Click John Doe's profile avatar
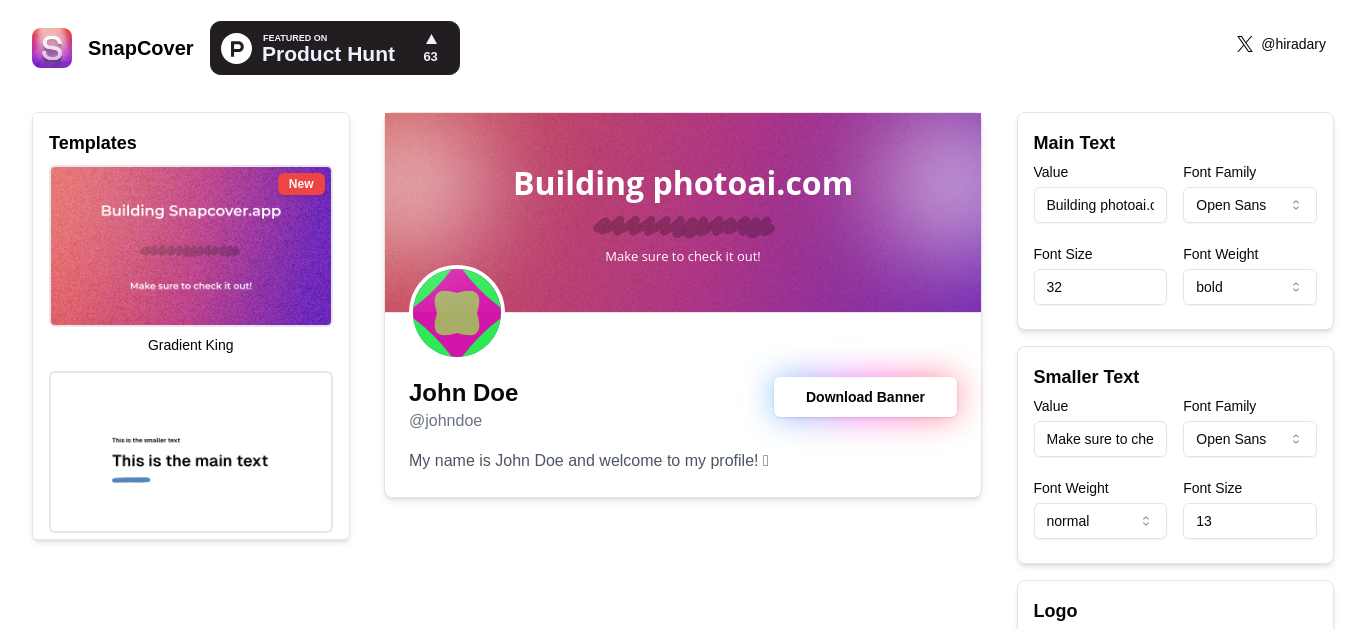 457,313
